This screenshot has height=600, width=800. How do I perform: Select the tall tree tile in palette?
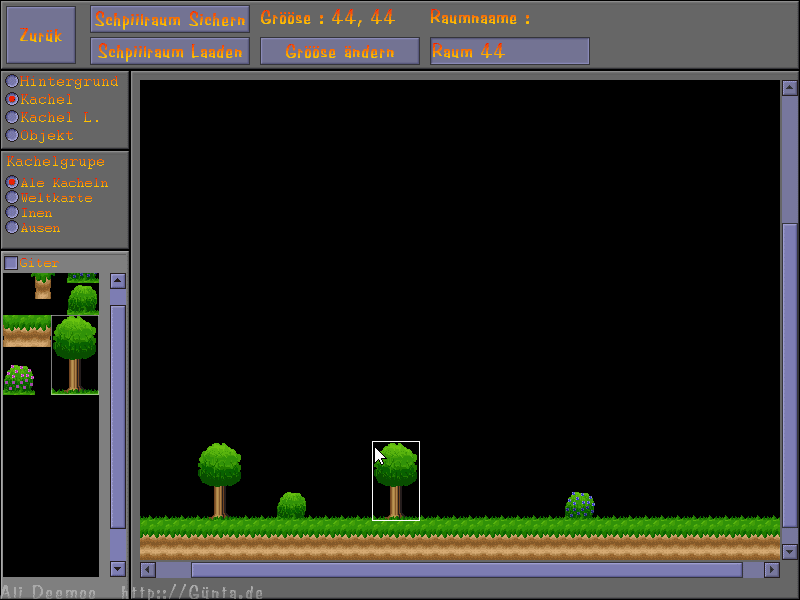(75, 354)
